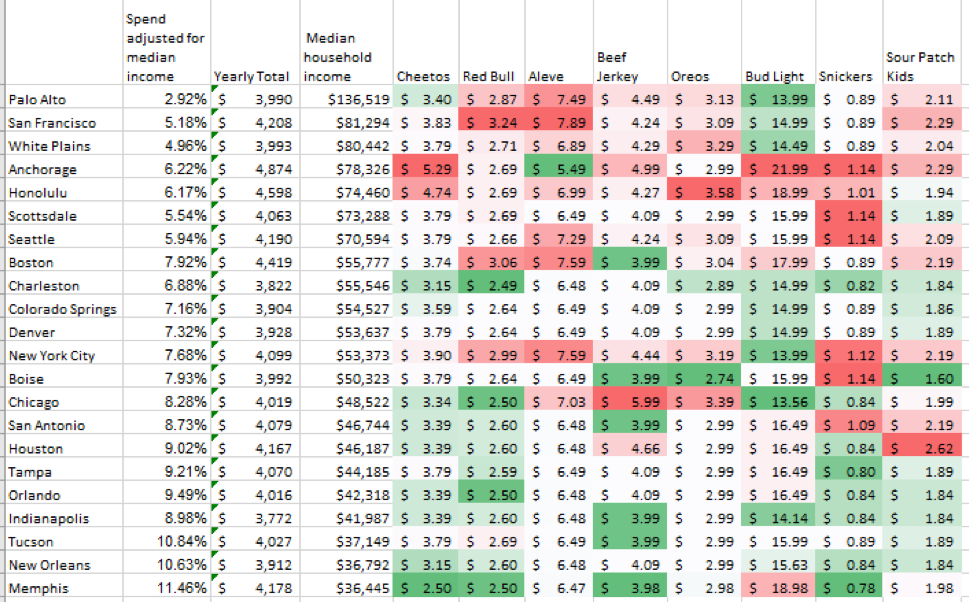Click Boise's 2.74 Oreos cell
Screen dimensions: 969x602
705,378
